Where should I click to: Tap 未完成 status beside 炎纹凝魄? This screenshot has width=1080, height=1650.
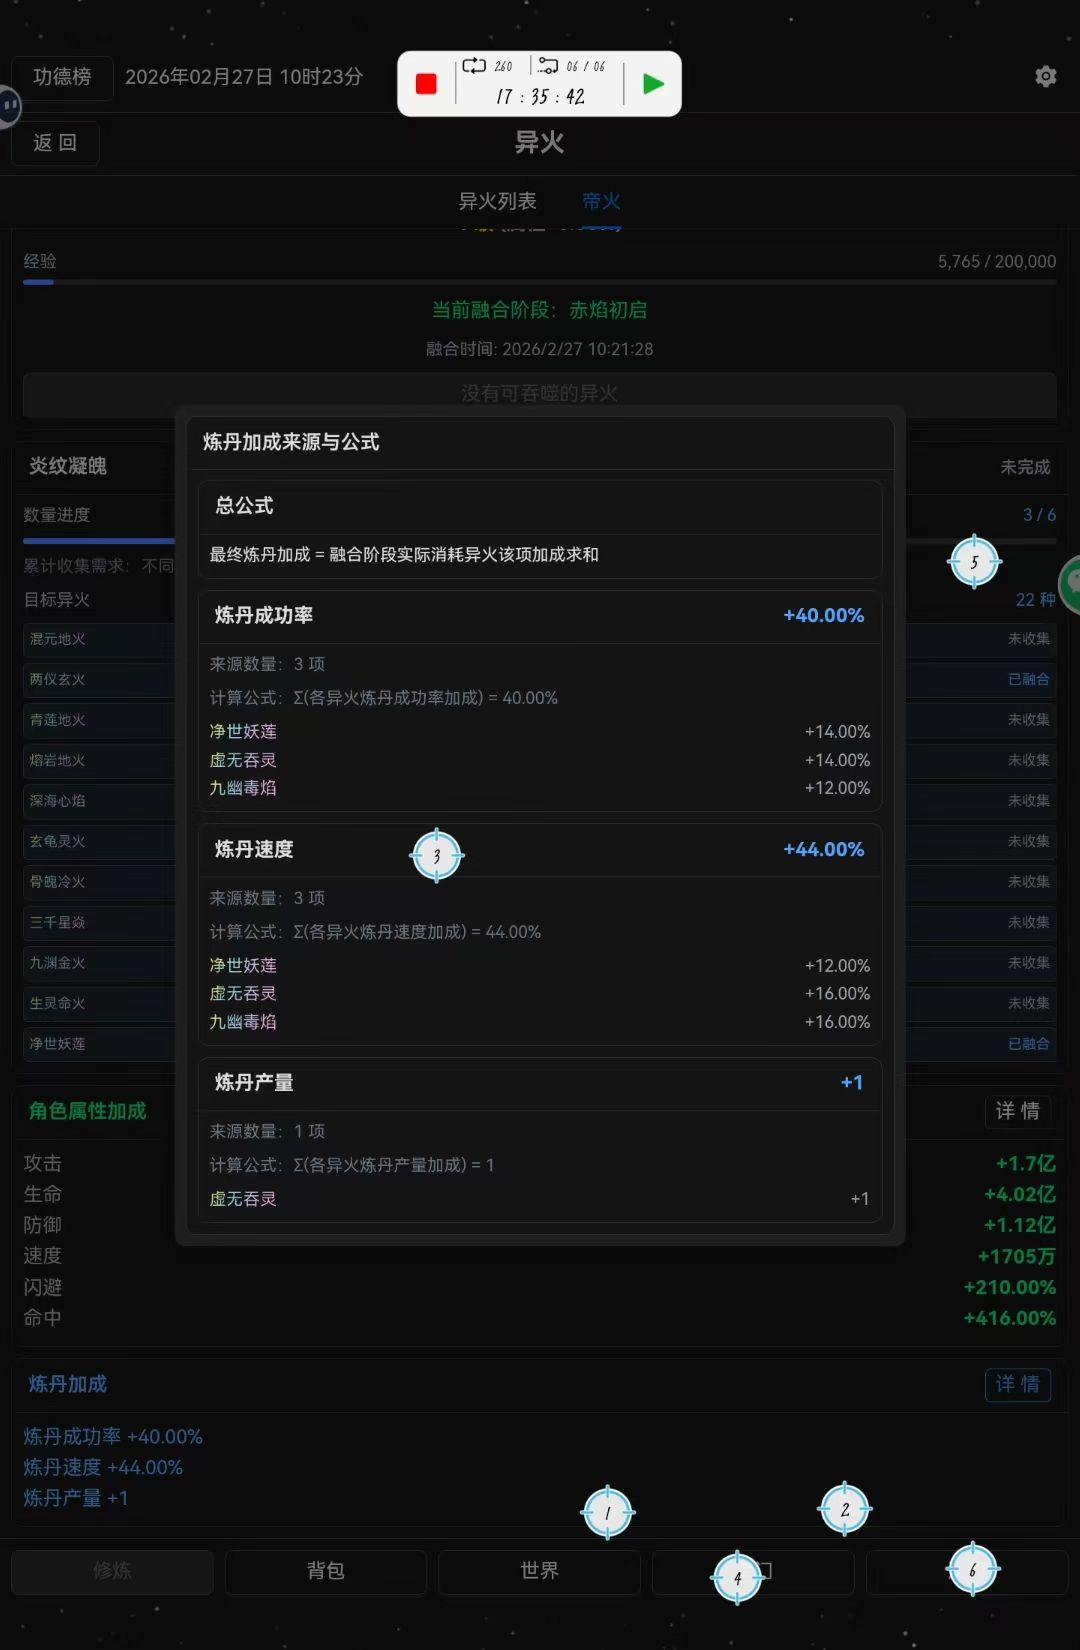(x=1026, y=467)
